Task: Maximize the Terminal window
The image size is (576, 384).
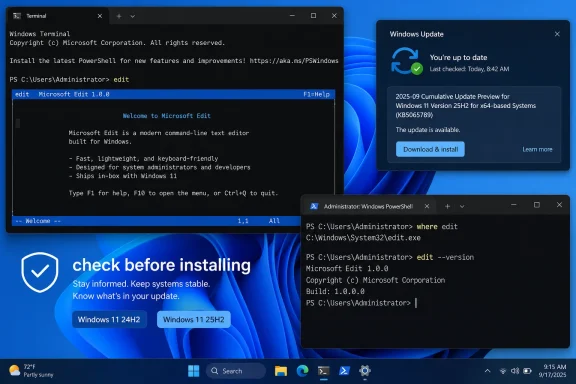Action: click(x=313, y=16)
